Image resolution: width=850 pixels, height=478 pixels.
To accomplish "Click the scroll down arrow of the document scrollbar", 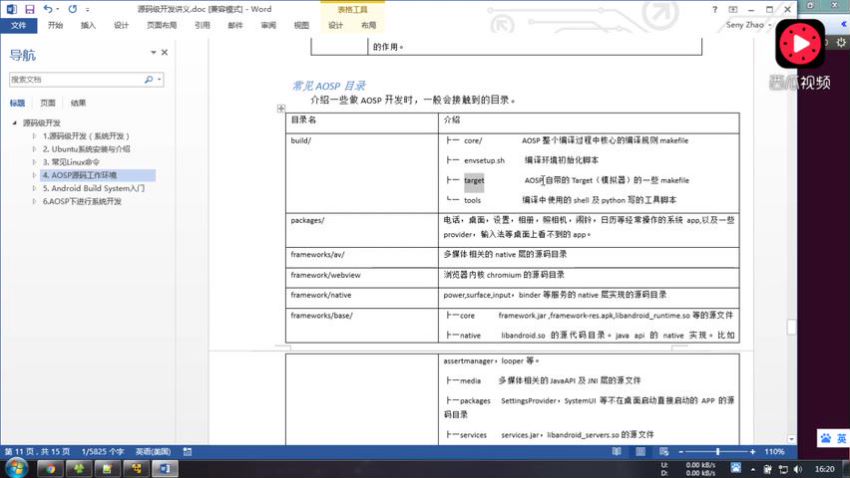I will (791, 439).
